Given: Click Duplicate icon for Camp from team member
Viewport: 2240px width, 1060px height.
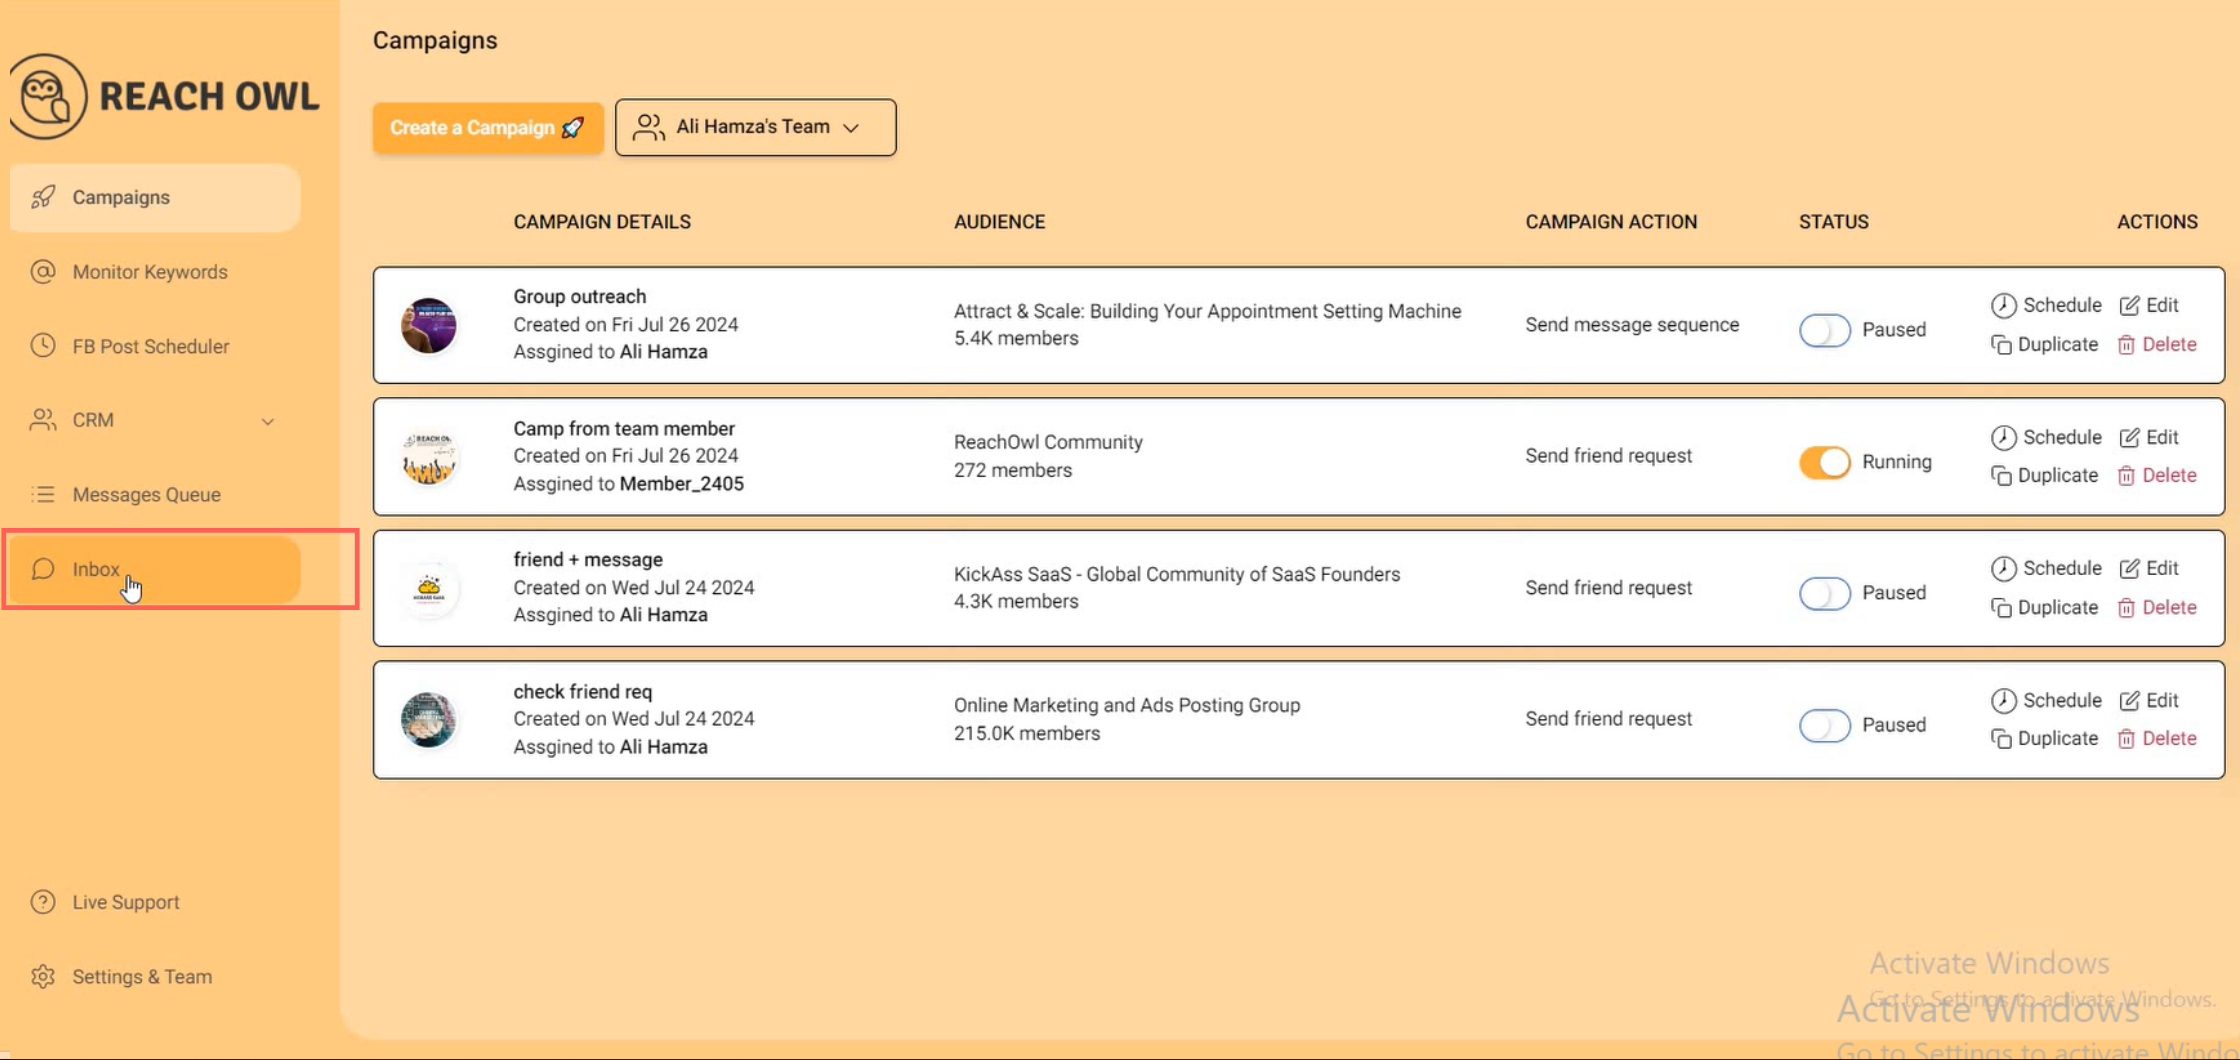Looking at the screenshot, I should (2001, 475).
